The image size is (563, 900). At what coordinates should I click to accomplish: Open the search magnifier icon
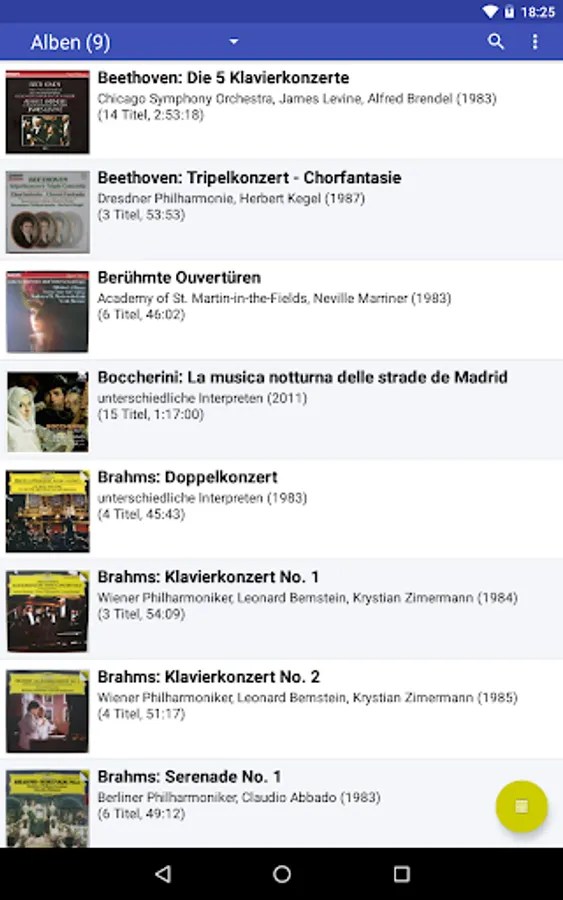[496, 41]
